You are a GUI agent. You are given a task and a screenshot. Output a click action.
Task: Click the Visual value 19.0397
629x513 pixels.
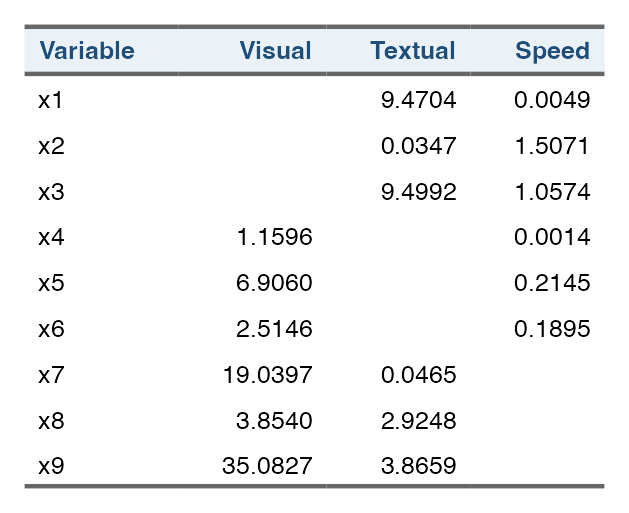tap(268, 375)
